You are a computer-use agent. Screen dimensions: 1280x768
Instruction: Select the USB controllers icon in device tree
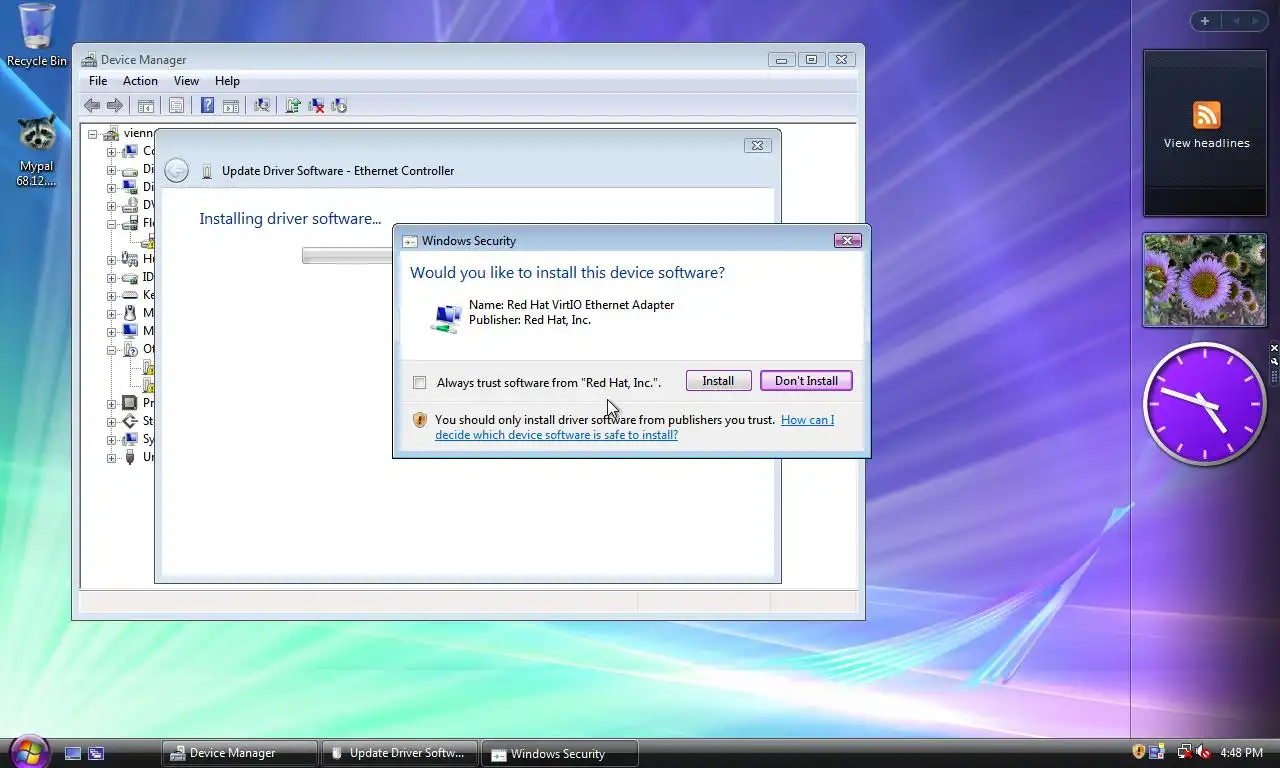(129, 457)
